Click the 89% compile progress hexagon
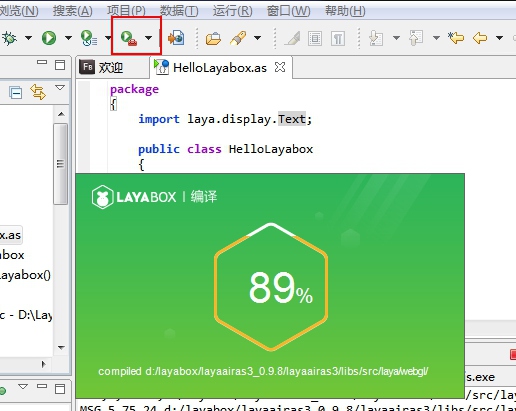 [271, 287]
